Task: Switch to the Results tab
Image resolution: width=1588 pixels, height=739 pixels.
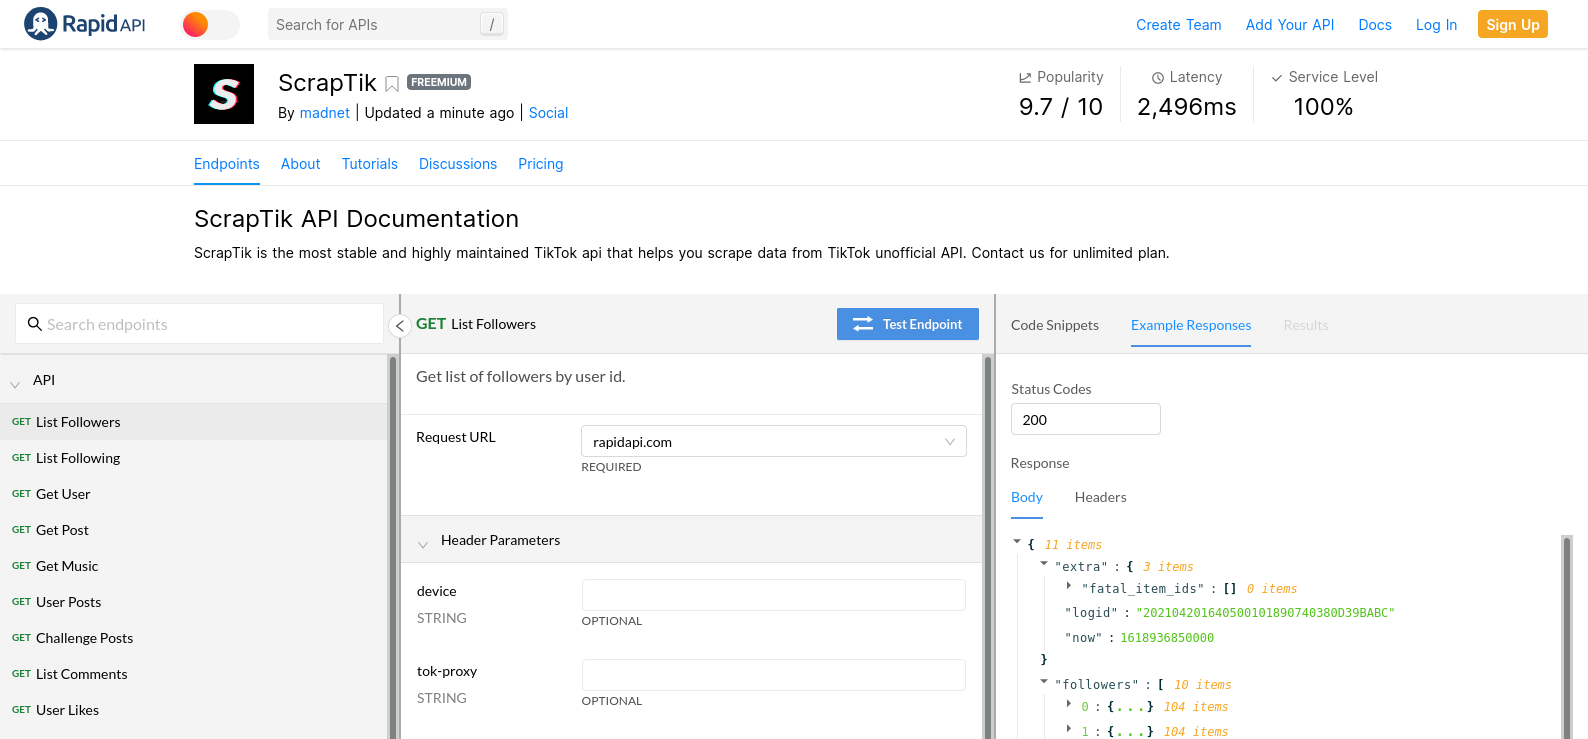Action: coord(1306,325)
